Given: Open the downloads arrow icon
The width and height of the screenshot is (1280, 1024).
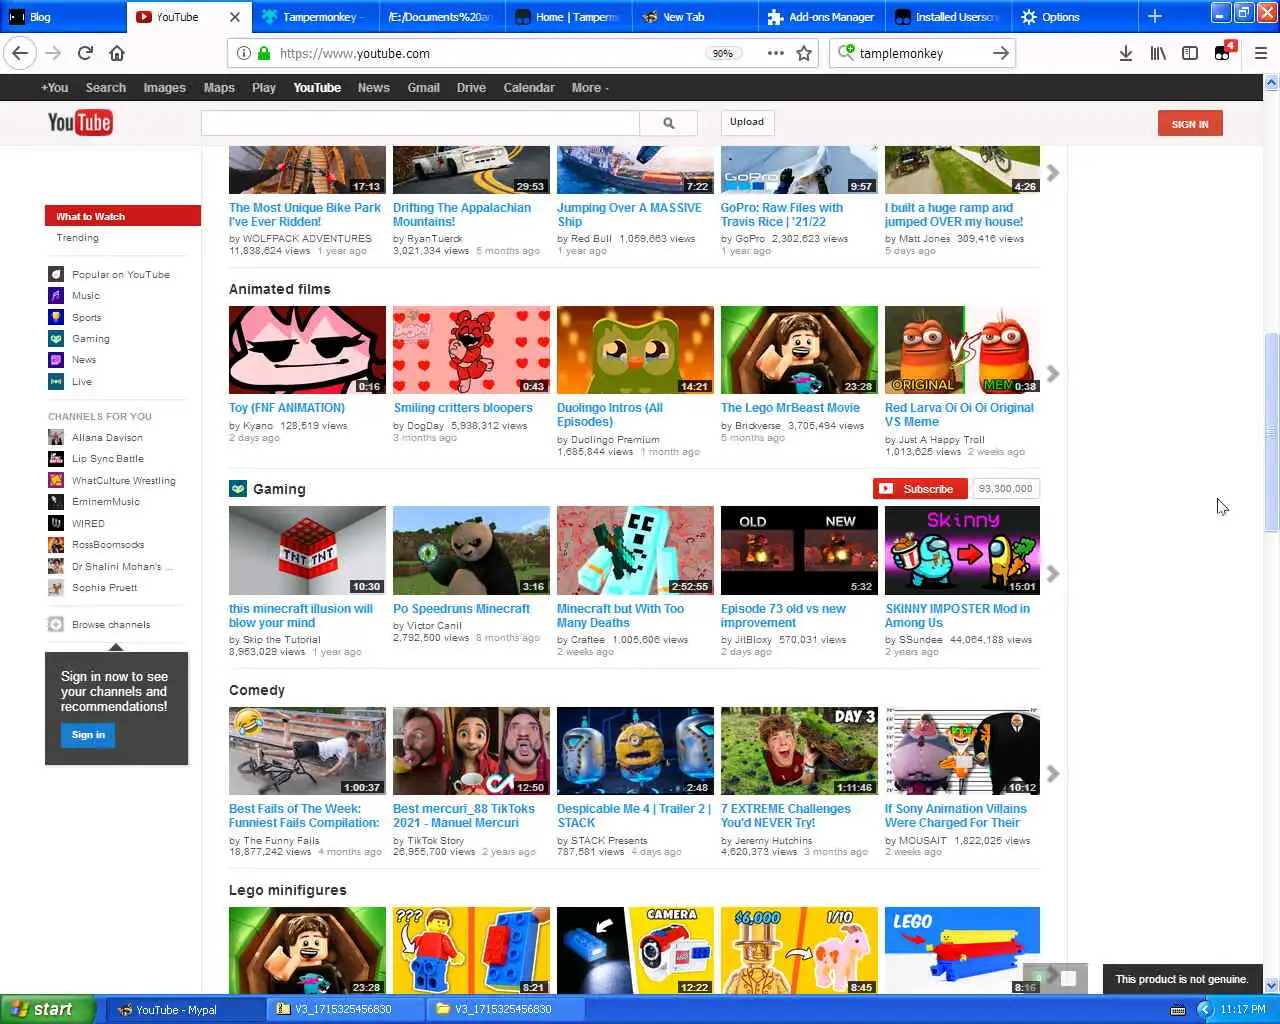Looking at the screenshot, I should click(x=1125, y=53).
